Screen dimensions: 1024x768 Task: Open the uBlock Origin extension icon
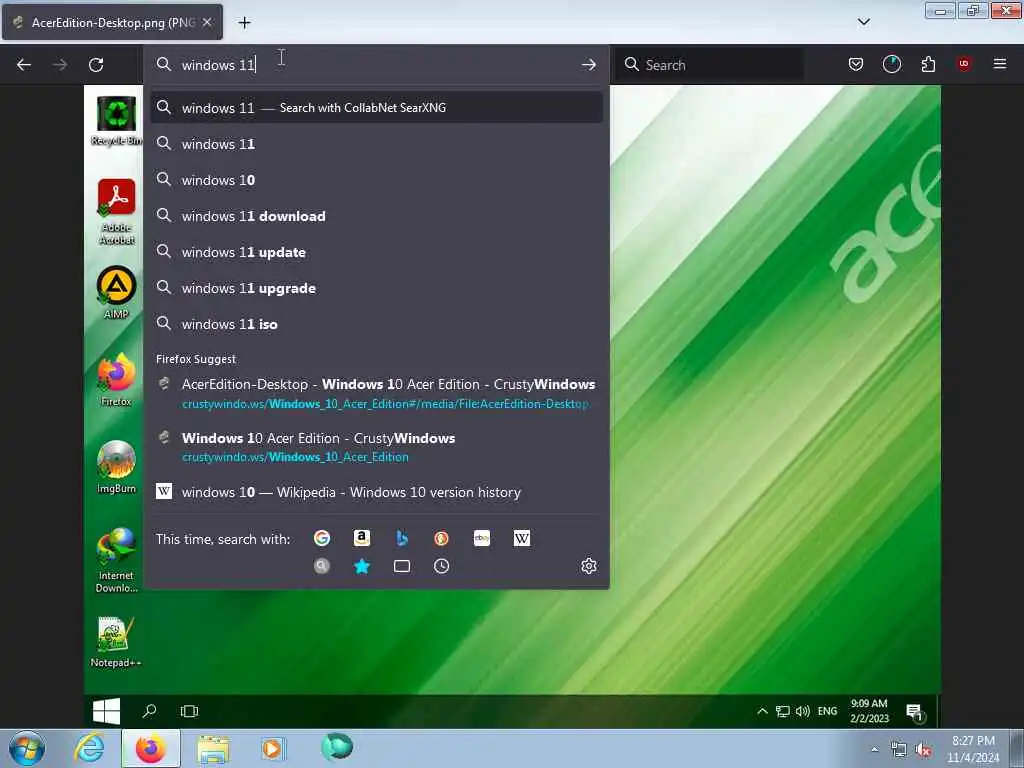(x=964, y=64)
